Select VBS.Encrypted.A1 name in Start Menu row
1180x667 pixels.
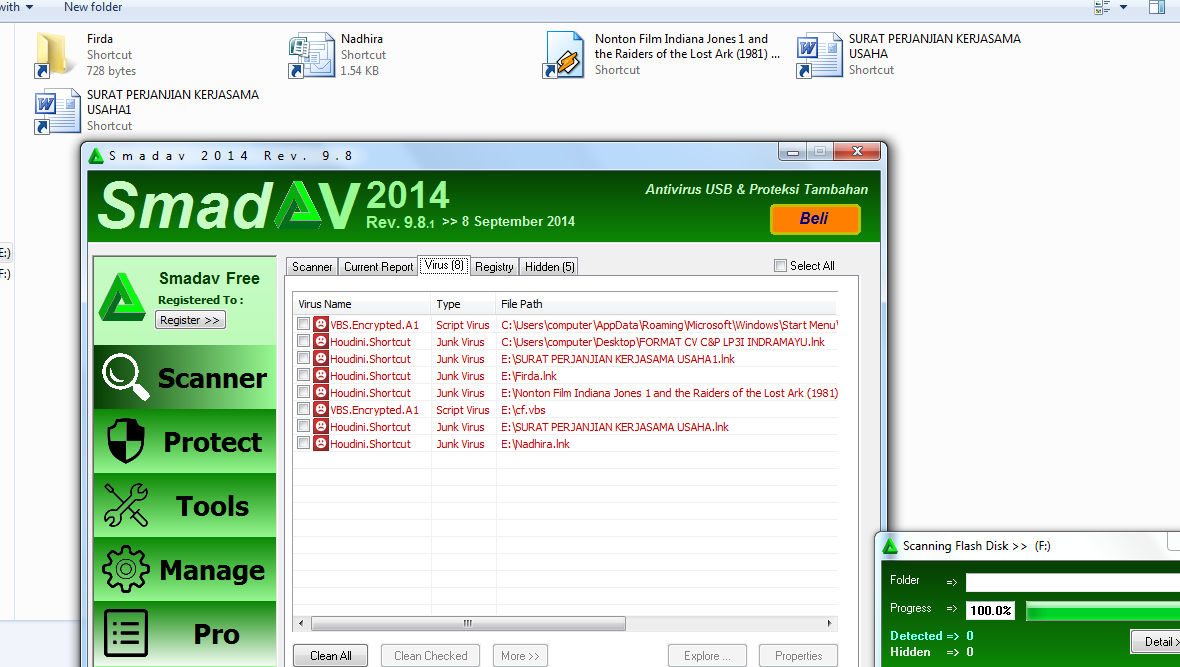[x=374, y=324]
